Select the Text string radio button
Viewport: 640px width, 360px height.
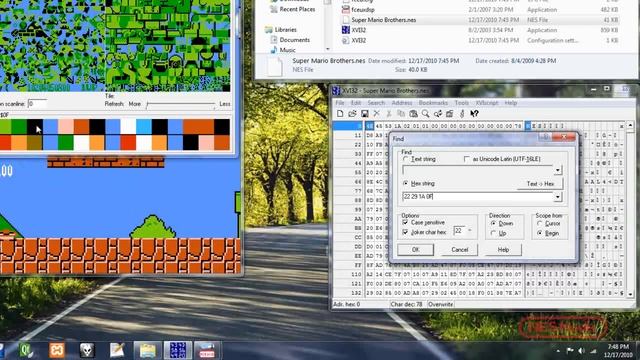point(406,159)
